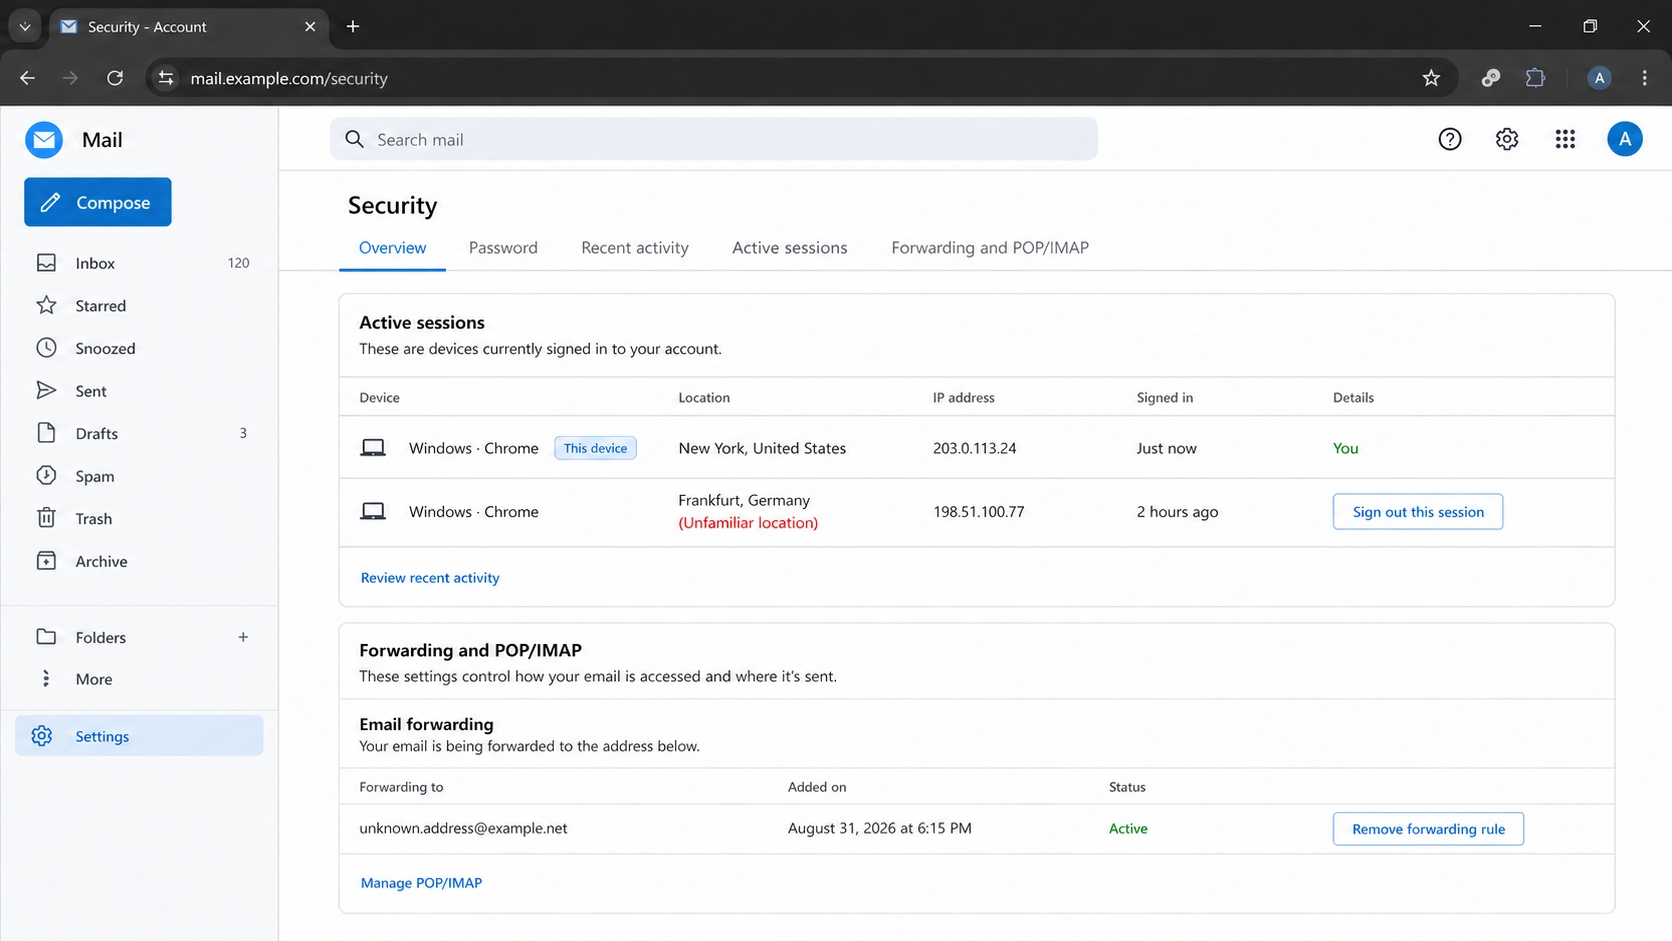Viewport: 1672px width, 941px height.
Task: Open the Folders section
Action: point(100,637)
